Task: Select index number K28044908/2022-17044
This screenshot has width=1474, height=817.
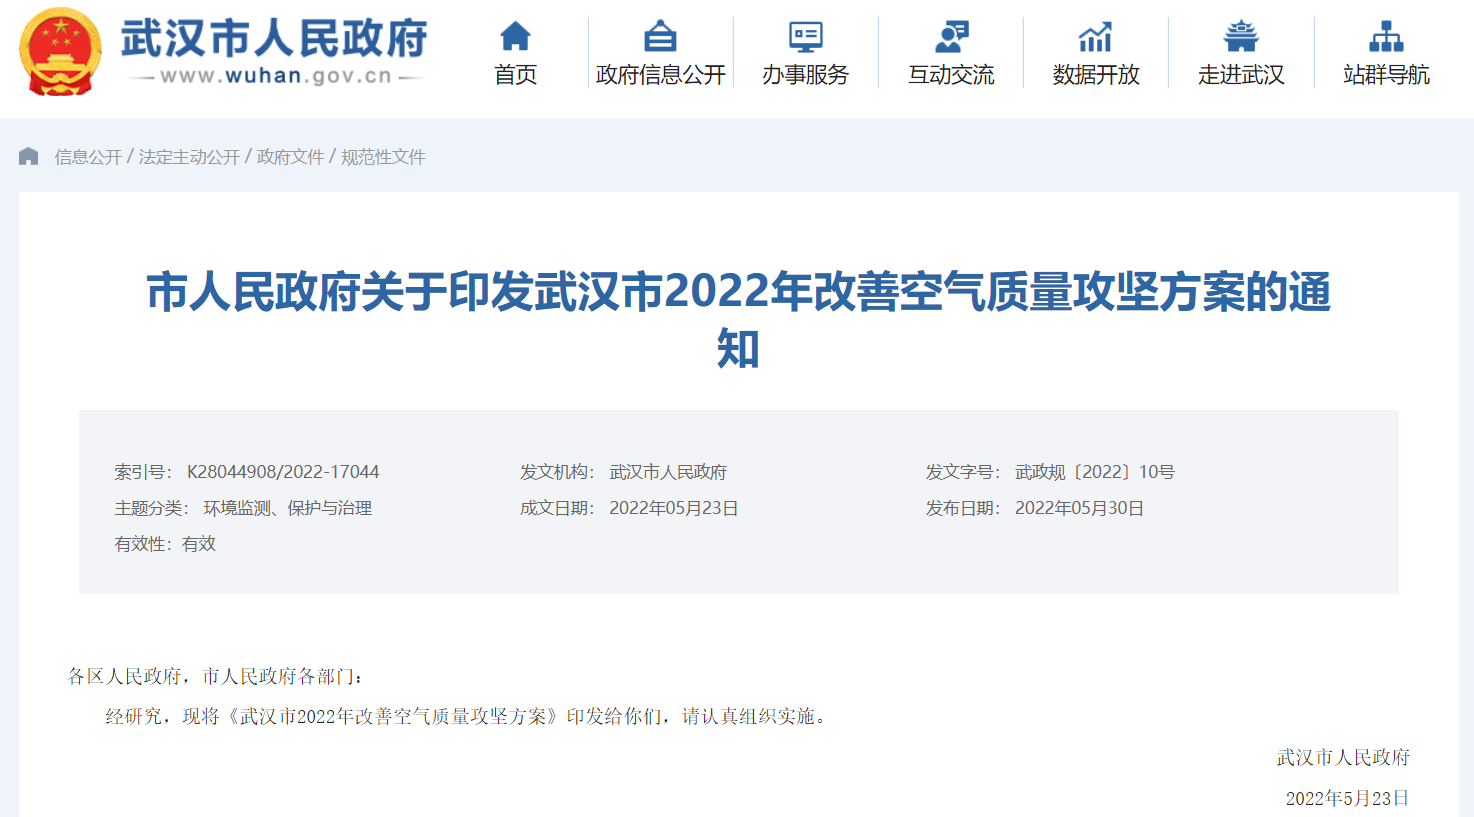Action: (x=283, y=472)
